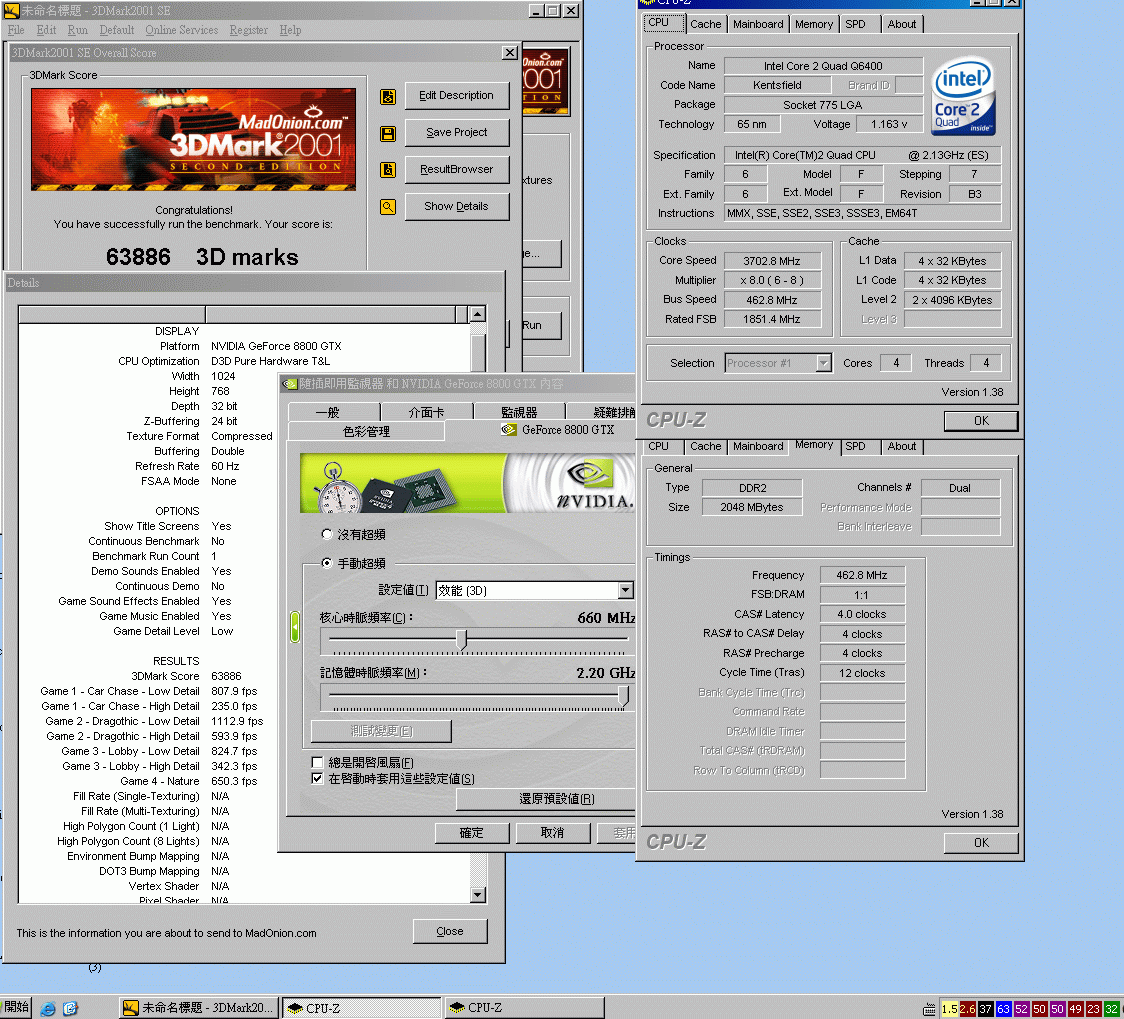Click OK in the lower CPU-Z Memory window
The width and height of the screenshot is (1124, 1019).
click(x=981, y=843)
